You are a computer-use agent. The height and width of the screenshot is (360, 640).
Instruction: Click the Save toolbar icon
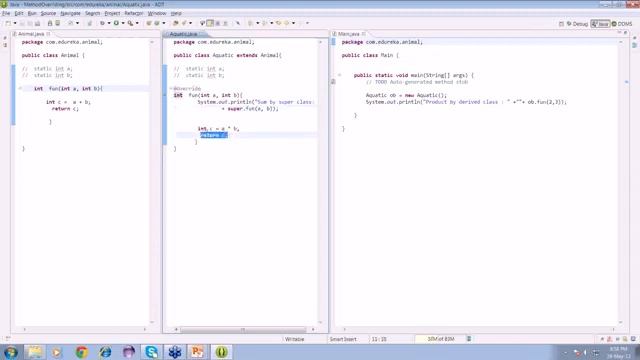pyautogui.click(x=22, y=23)
